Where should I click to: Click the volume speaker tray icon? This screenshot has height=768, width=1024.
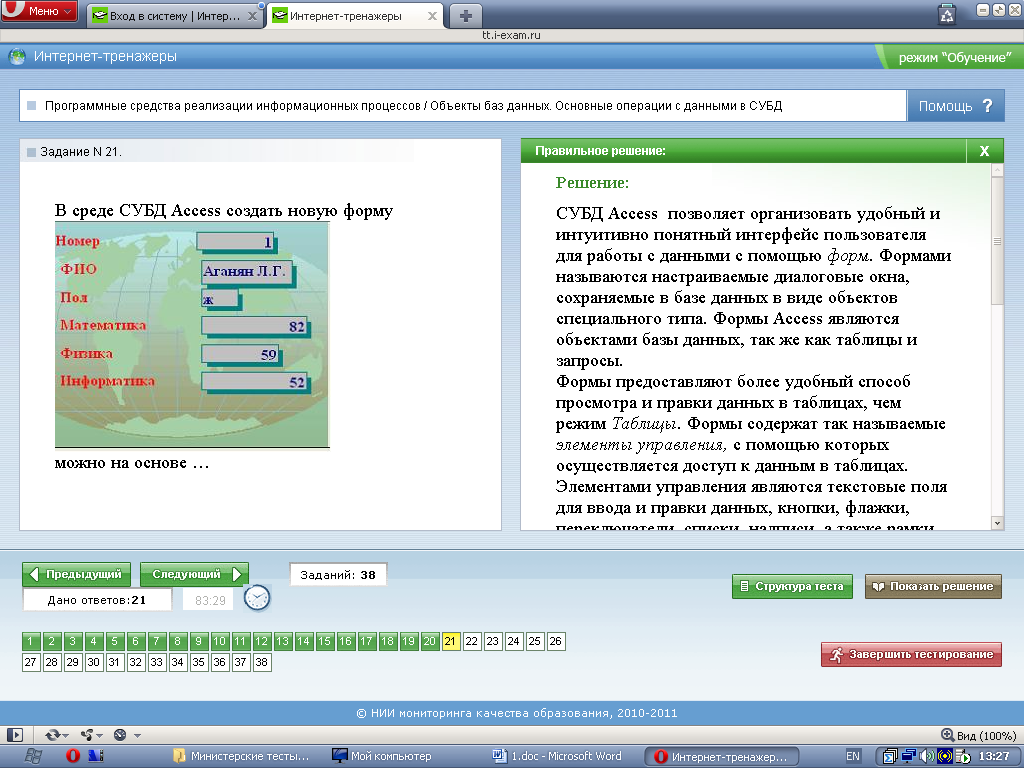tap(927, 757)
